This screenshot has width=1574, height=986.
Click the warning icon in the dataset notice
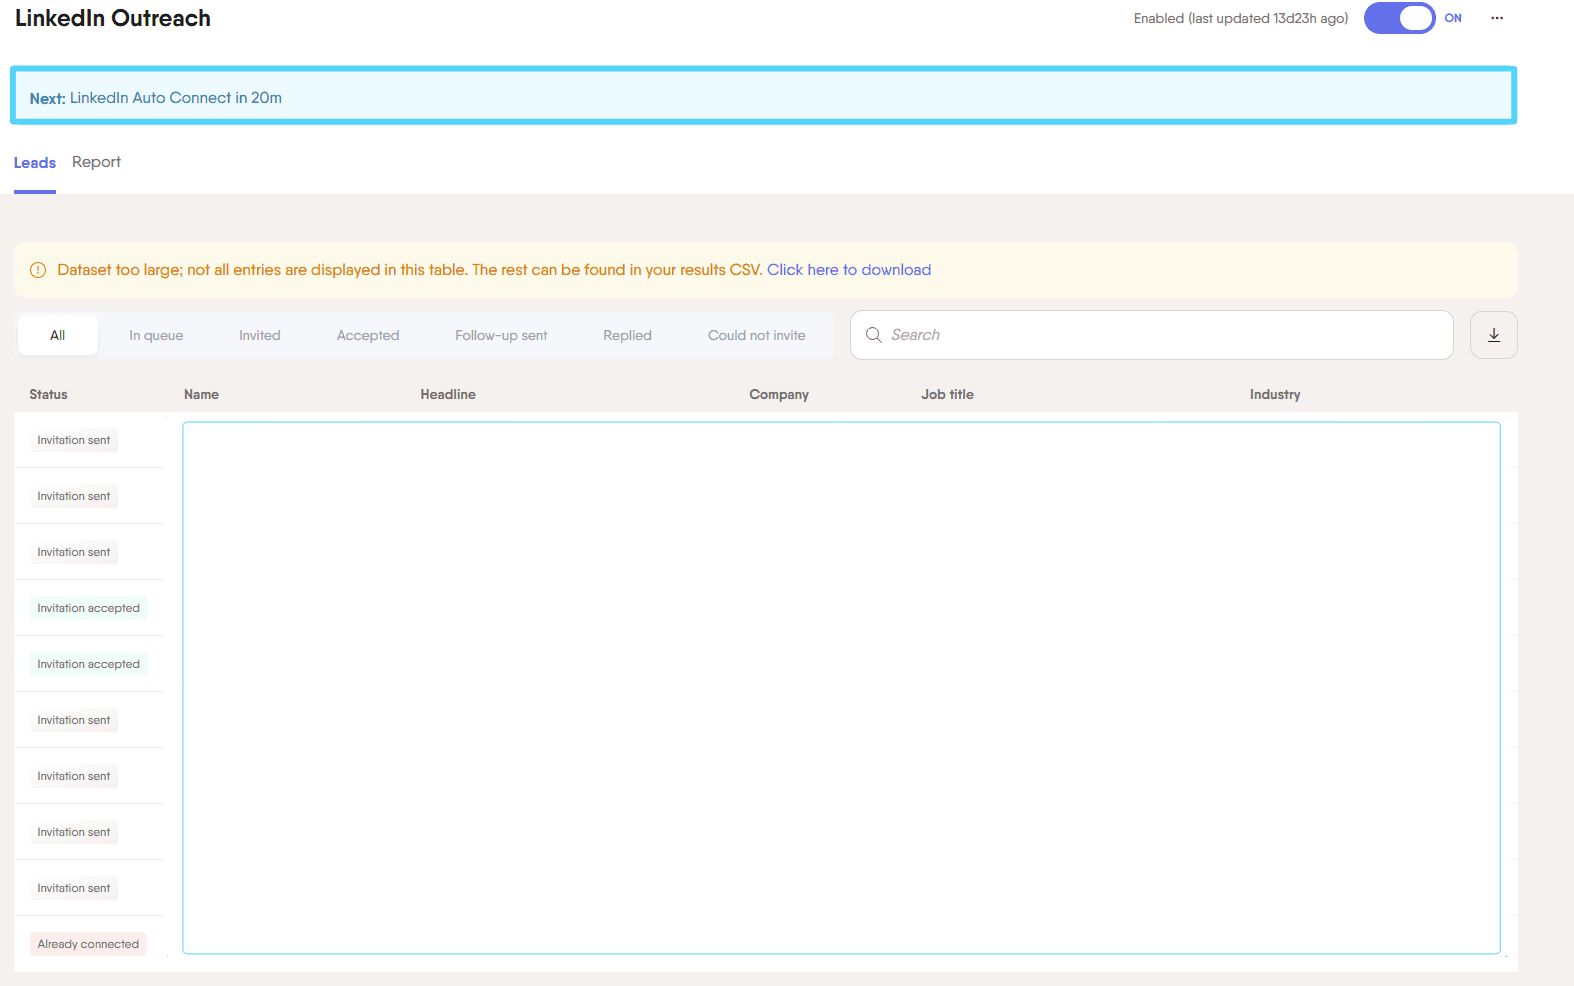[x=38, y=270]
